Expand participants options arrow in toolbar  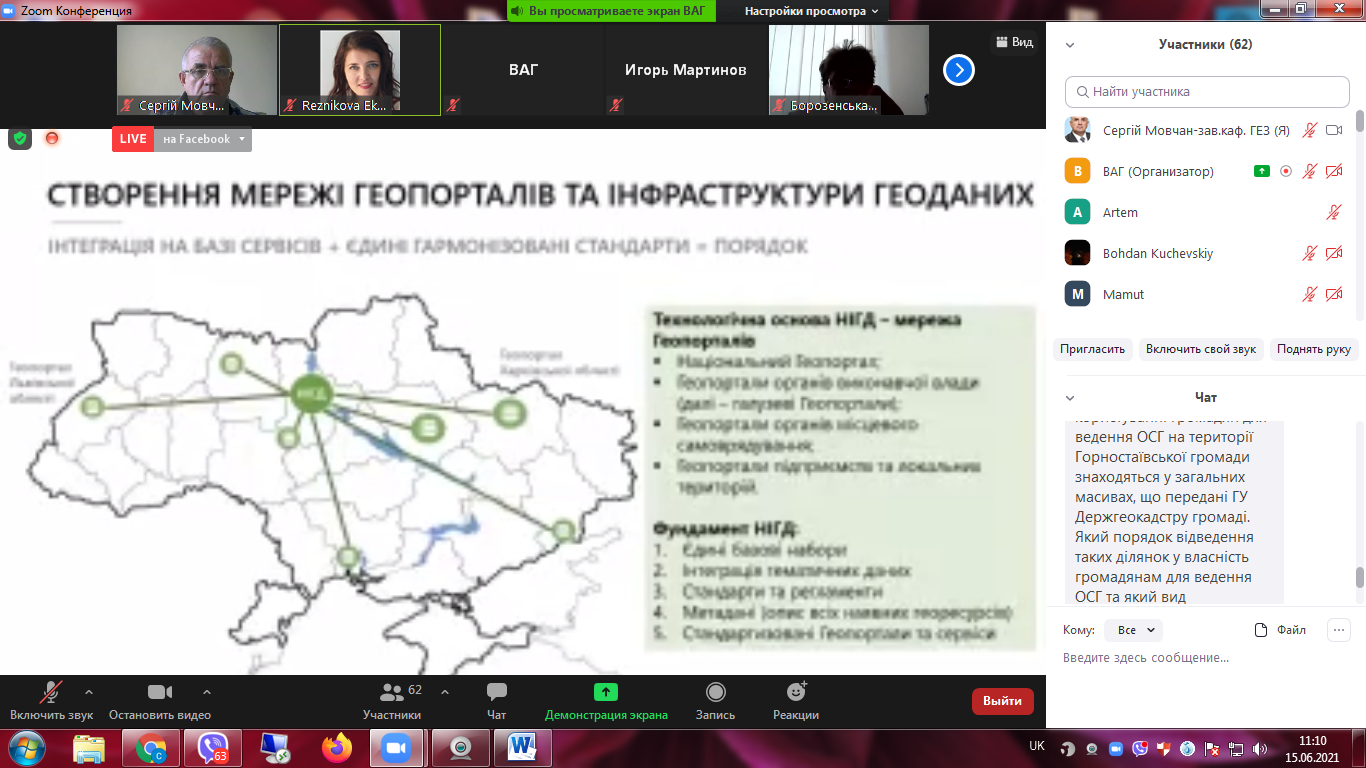pyautogui.click(x=445, y=691)
